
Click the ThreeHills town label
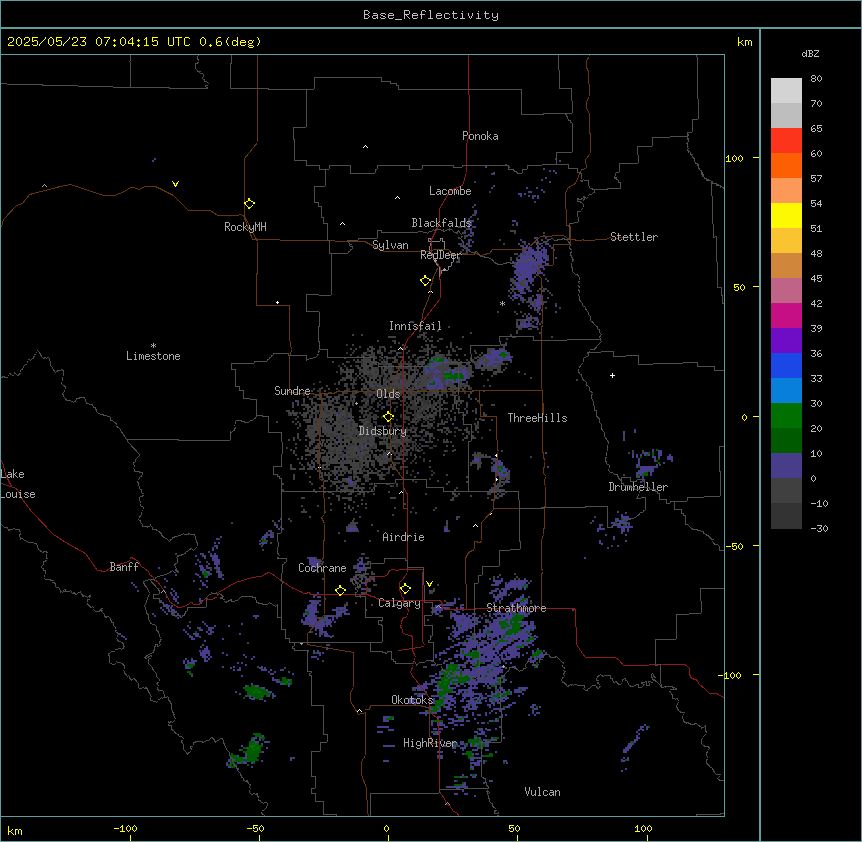(x=537, y=418)
